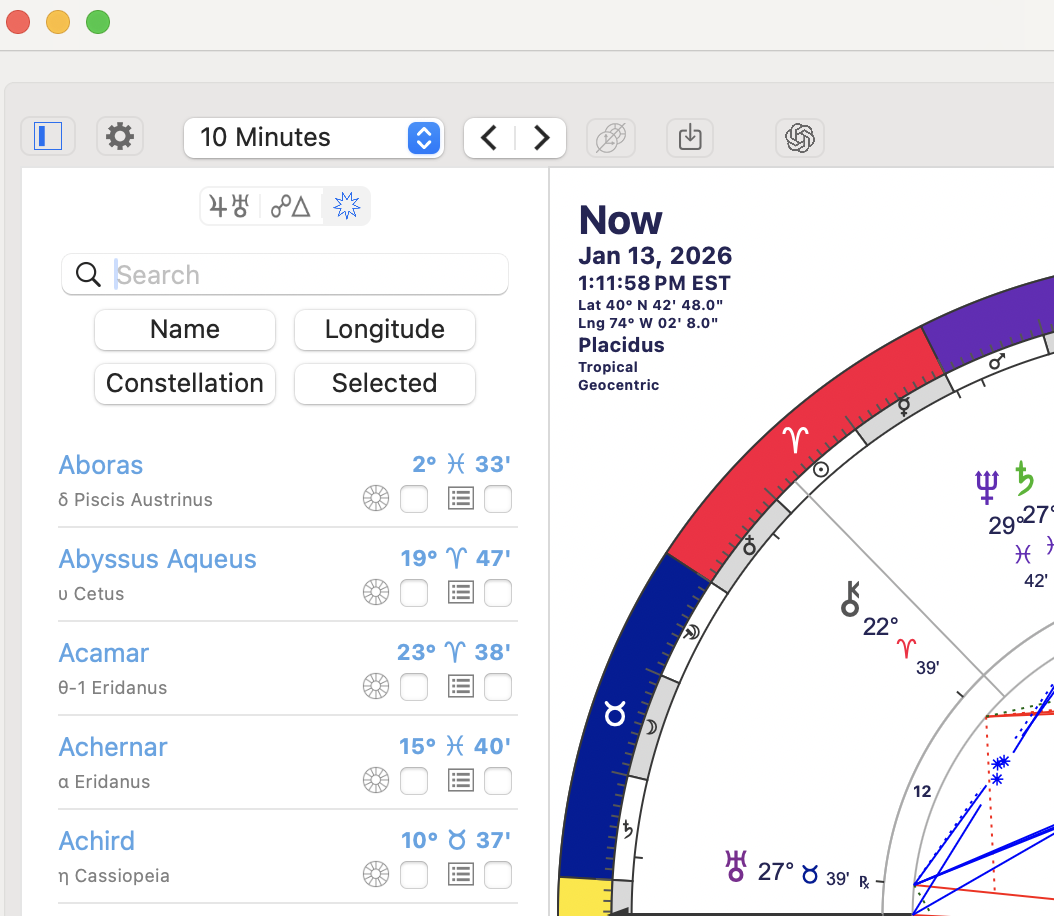Viewport: 1054px width, 916px height.
Task: Enable chart wheel checkbox for Aboras
Action: 414,499
